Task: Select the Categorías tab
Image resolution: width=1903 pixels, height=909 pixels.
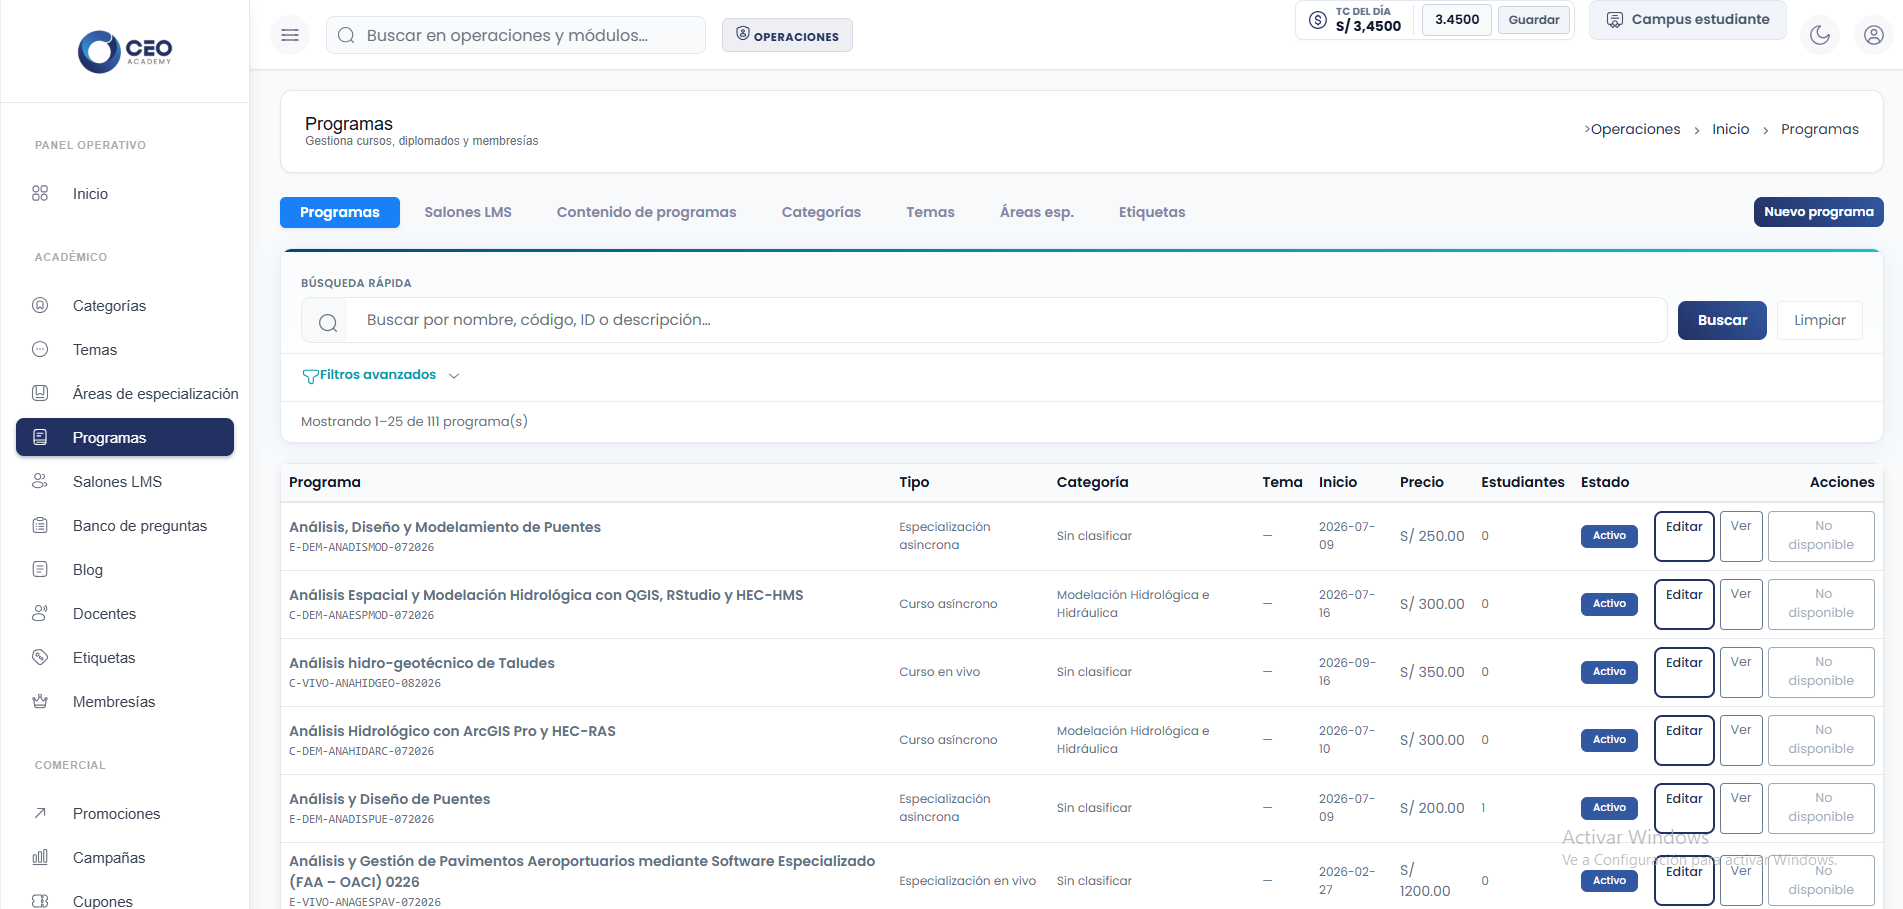Action: coord(821,212)
